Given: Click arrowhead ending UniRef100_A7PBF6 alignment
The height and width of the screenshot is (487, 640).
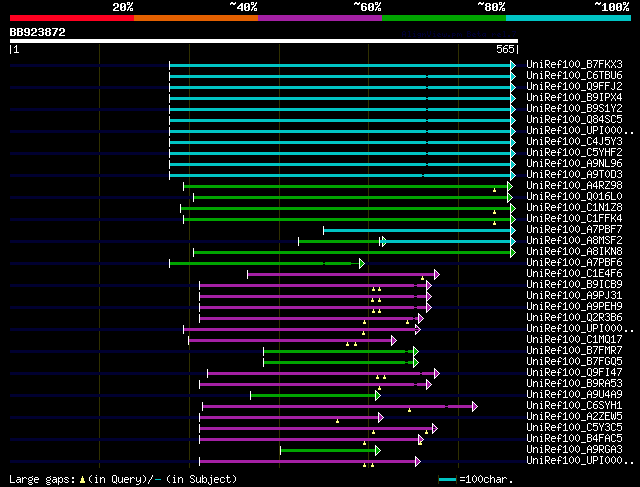Looking at the screenshot, I should pyautogui.click(x=362, y=264).
